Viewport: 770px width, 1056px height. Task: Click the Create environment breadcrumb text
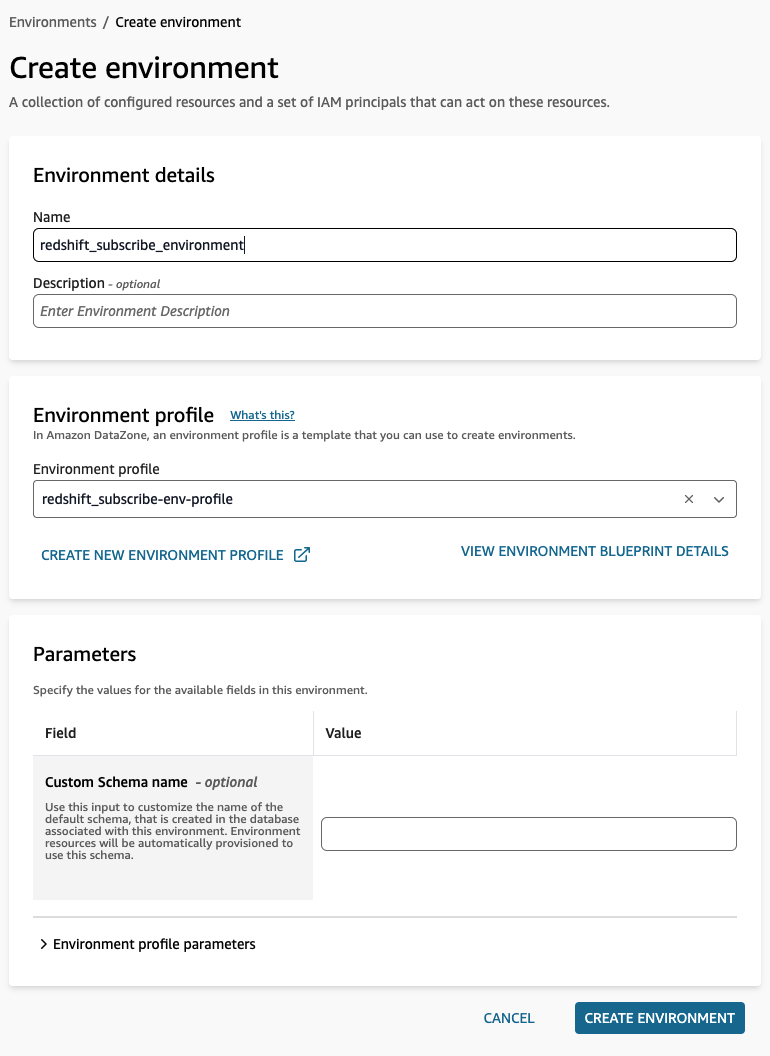[178, 22]
